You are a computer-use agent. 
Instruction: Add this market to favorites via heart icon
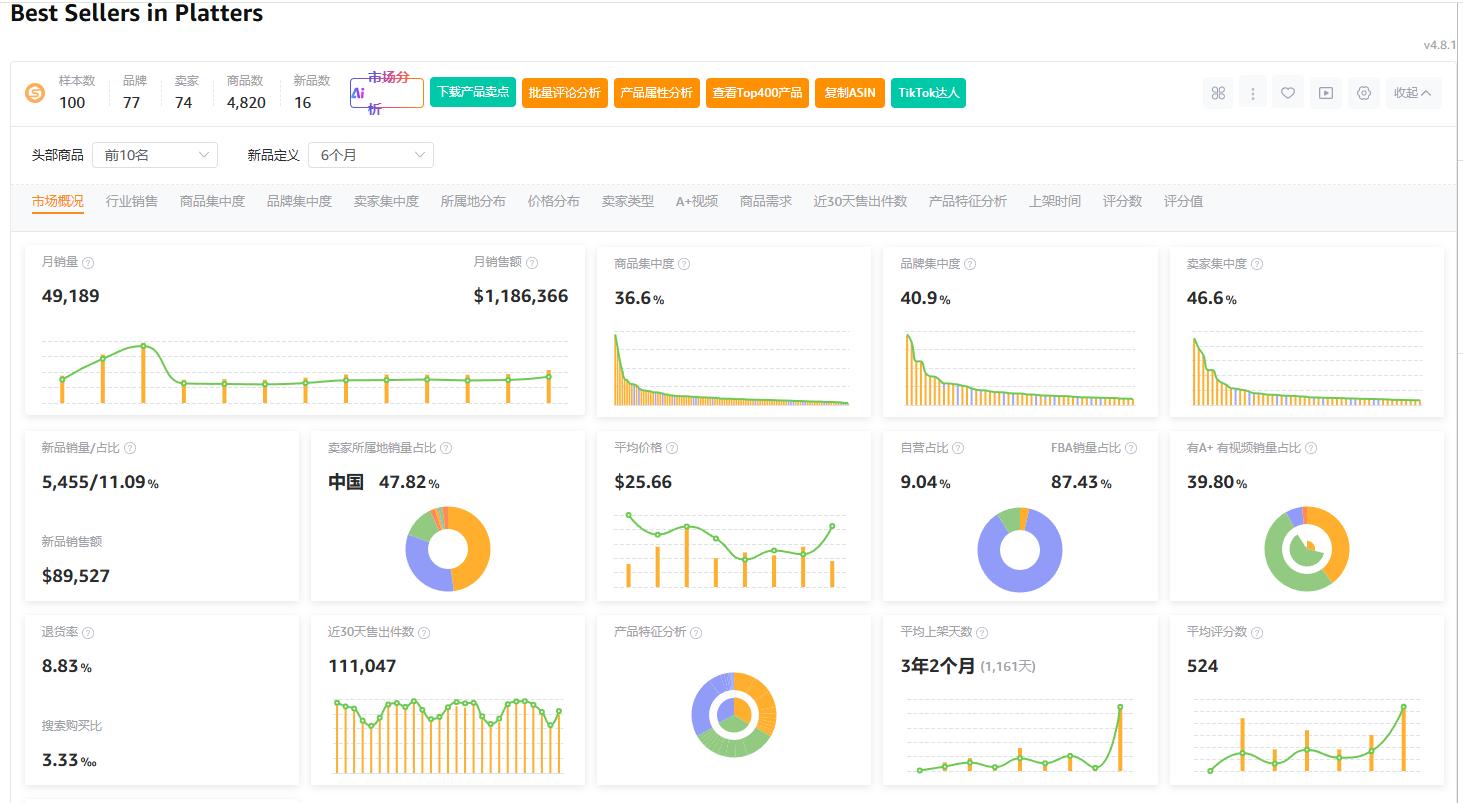(x=1288, y=92)
